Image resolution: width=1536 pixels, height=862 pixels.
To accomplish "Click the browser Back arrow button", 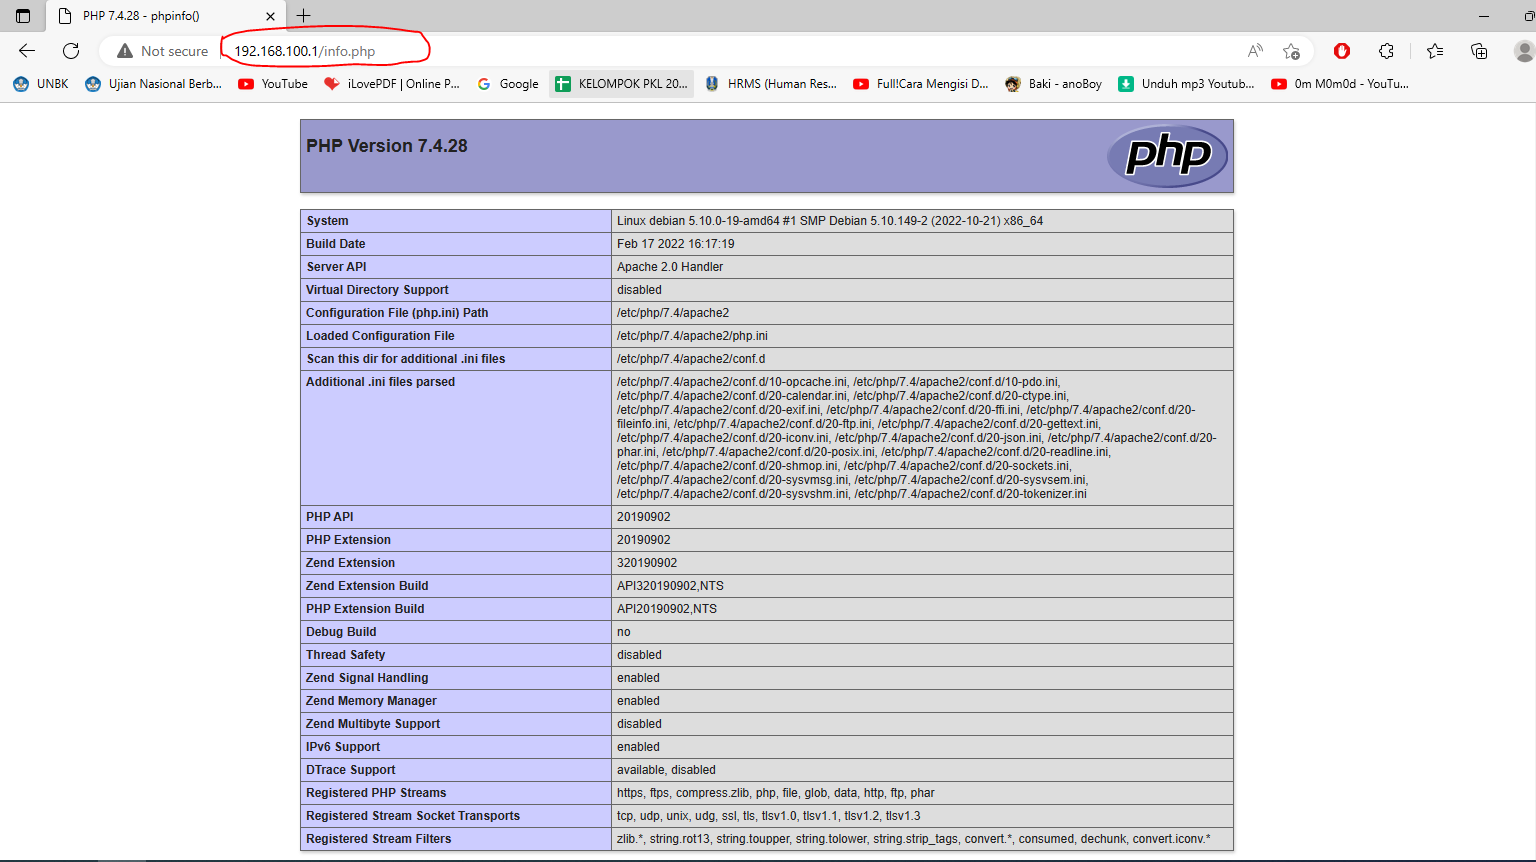I will [x=27, y=51].
